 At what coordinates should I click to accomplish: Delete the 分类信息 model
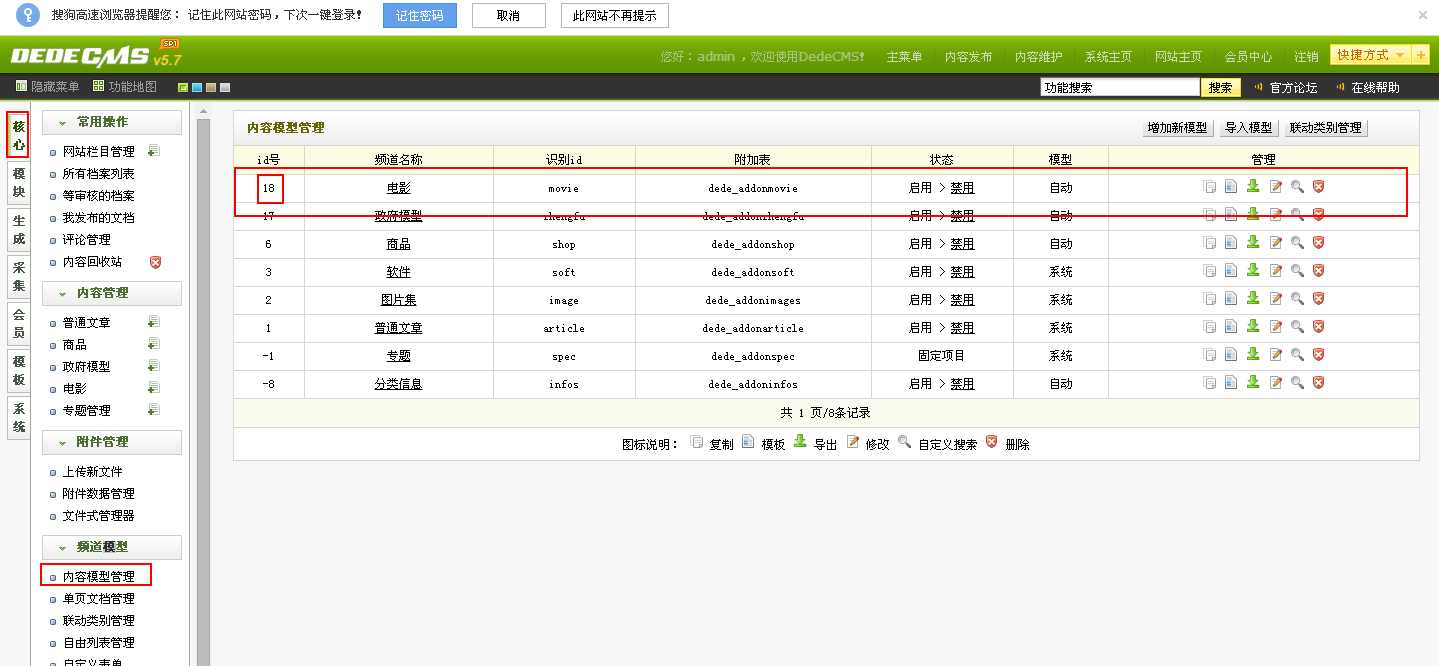pyautogui.click(x=1318, y=383)
